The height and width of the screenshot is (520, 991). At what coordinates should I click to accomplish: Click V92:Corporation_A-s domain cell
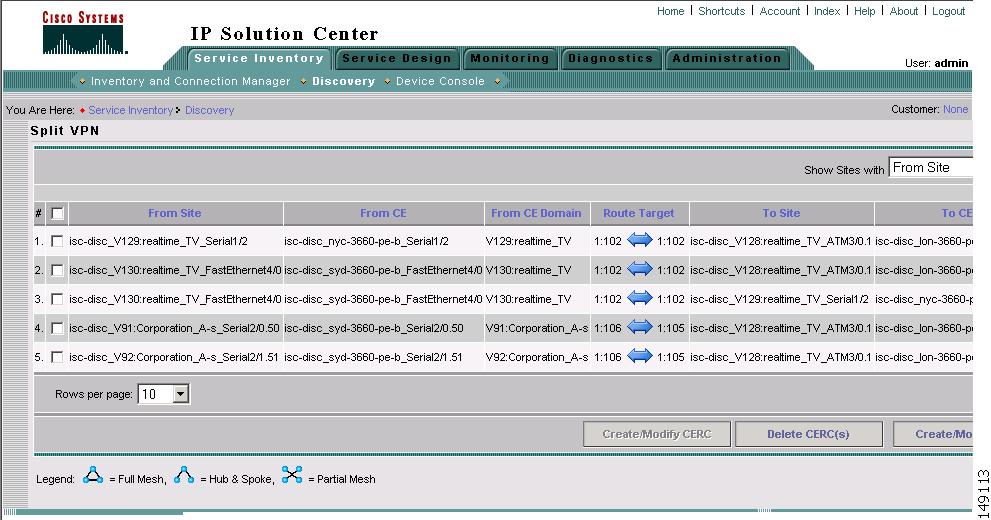coord(537,358)
